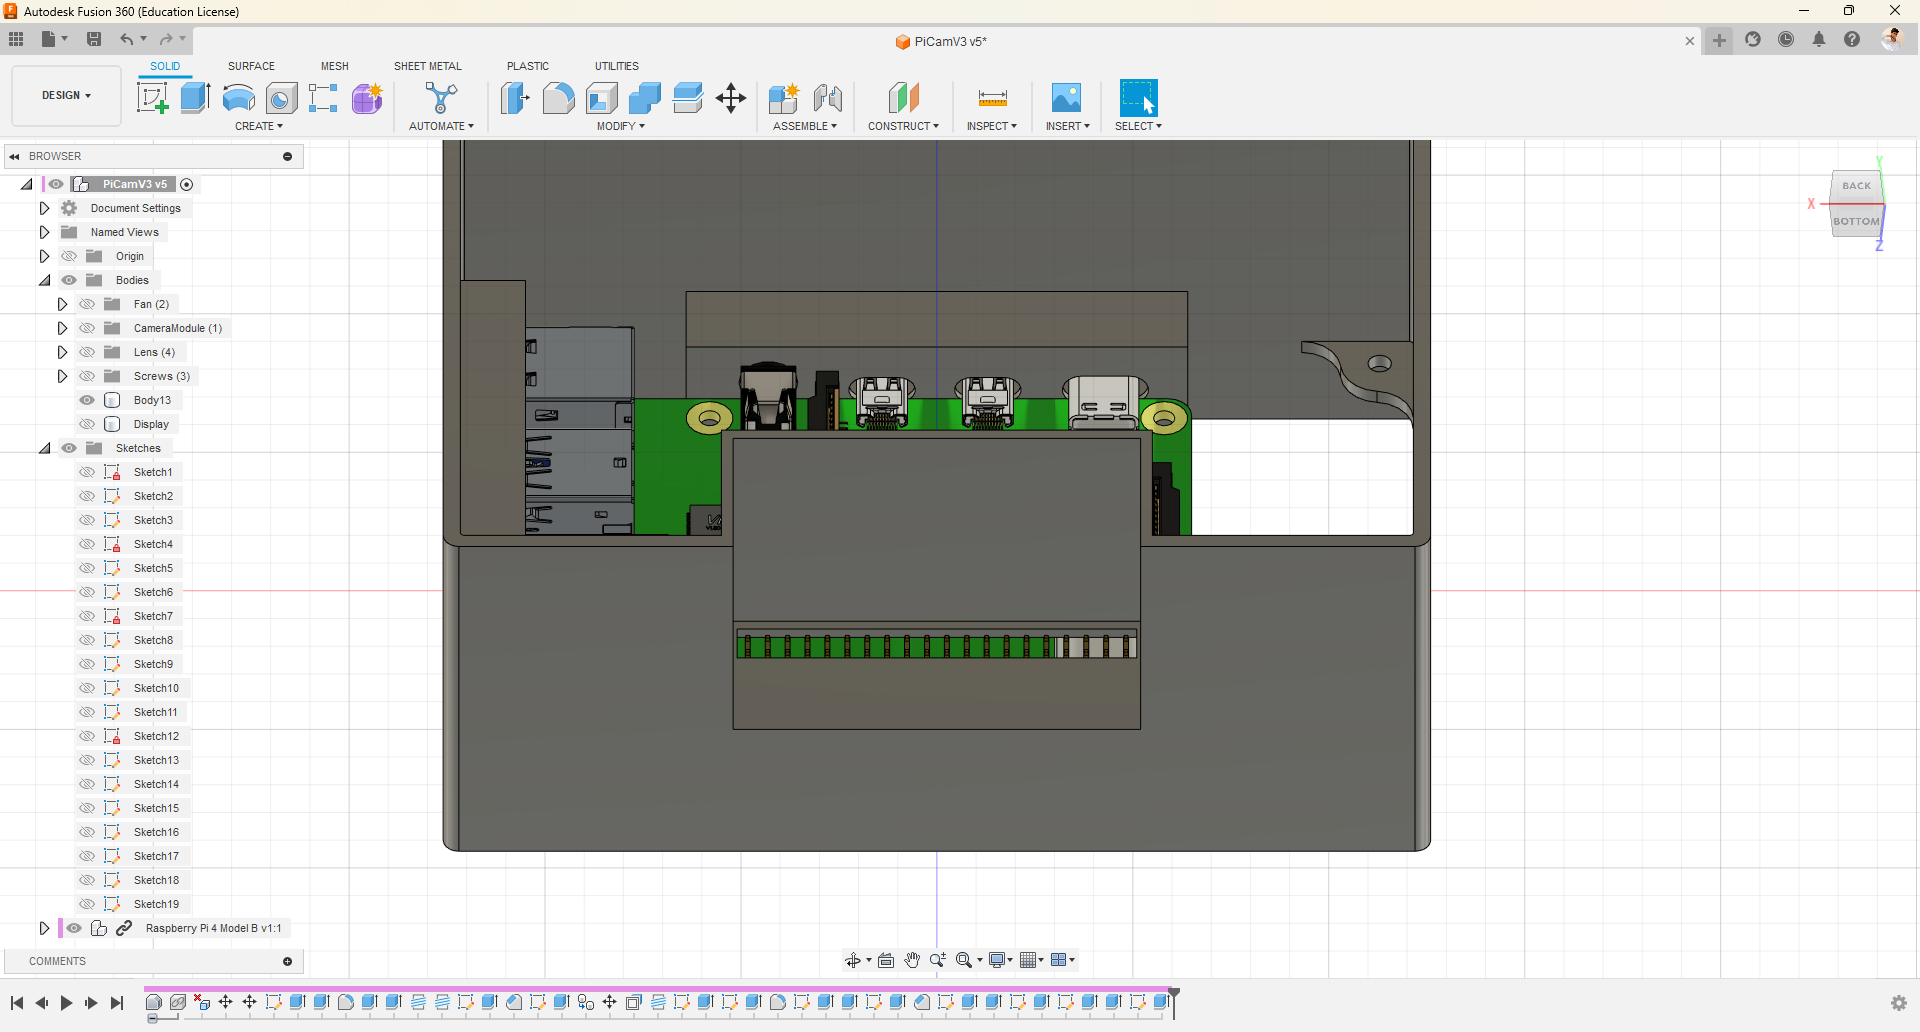Create a New Component
This screenshot has width=1920, height=1032.
point(784,98)
